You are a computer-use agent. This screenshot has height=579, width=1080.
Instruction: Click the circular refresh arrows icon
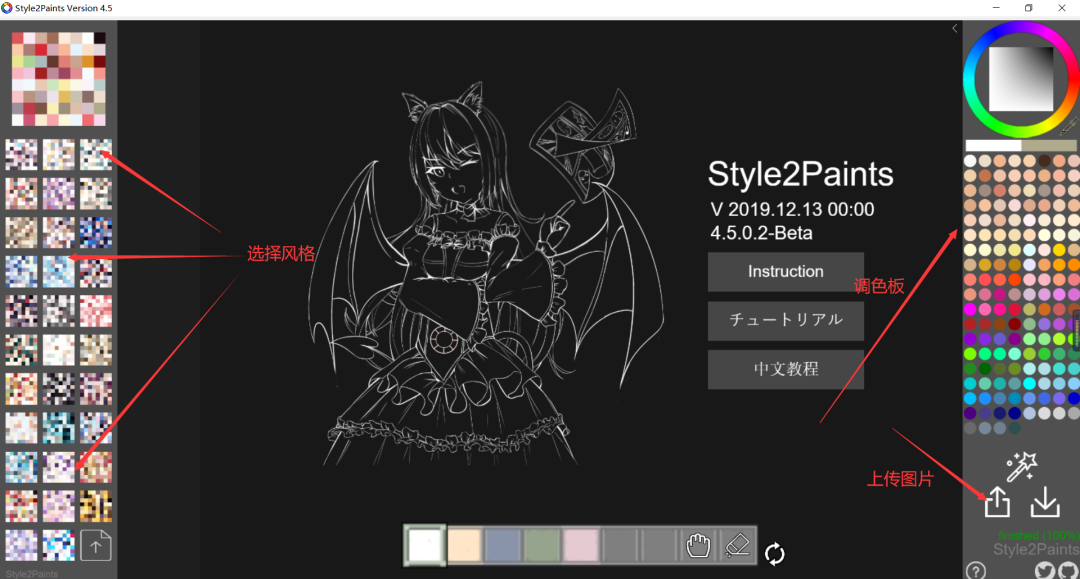point(775,554)
